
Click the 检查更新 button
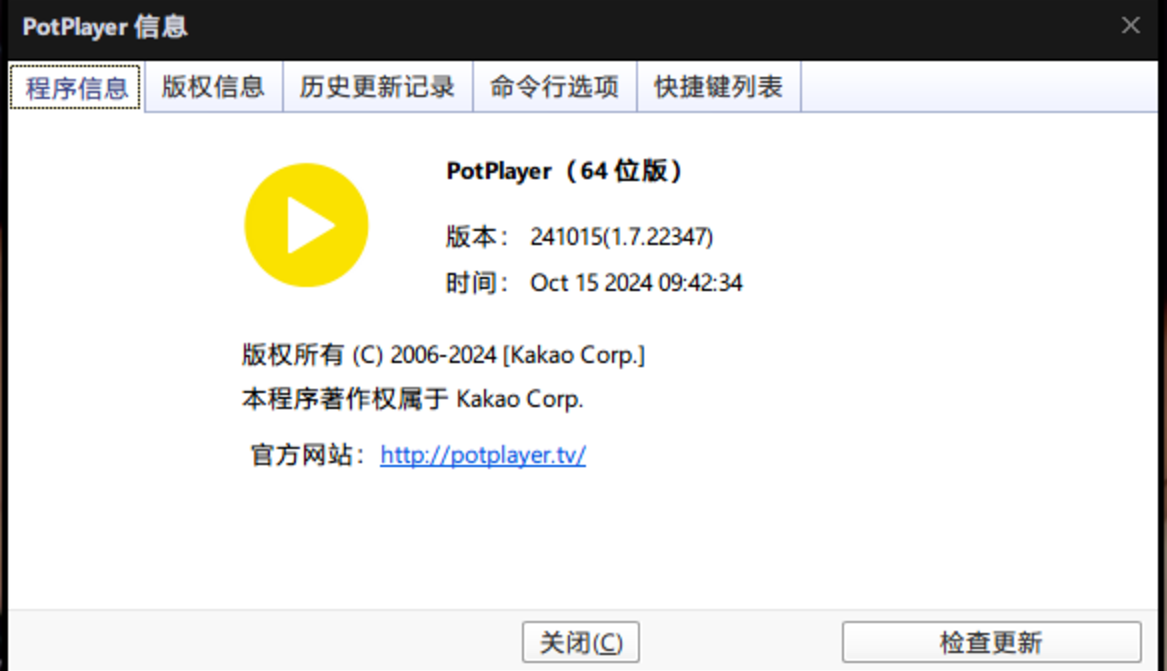click(991, 642)
